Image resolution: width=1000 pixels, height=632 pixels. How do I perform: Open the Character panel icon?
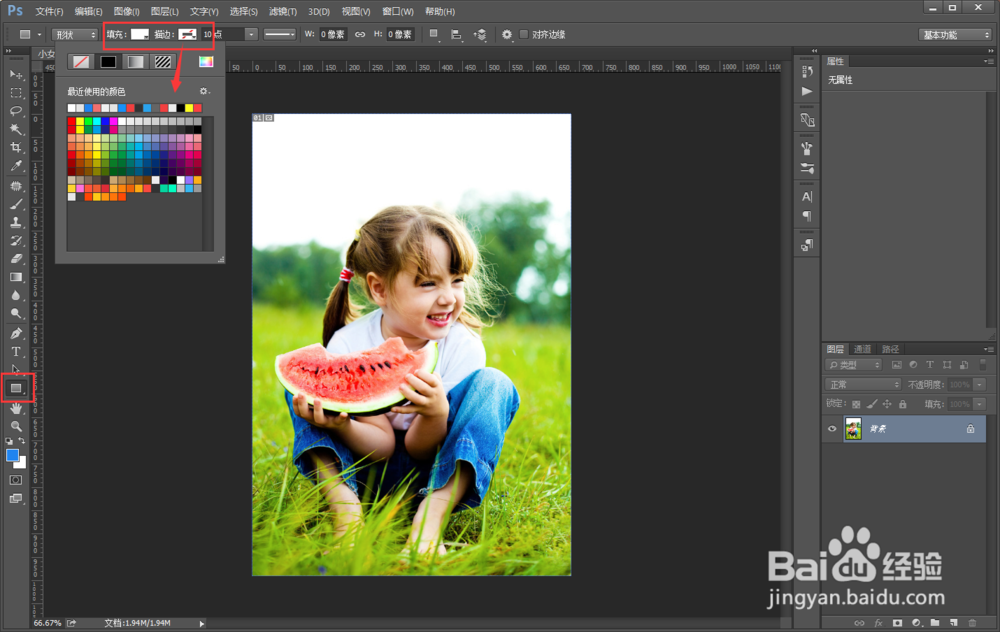tap(807, 196)
